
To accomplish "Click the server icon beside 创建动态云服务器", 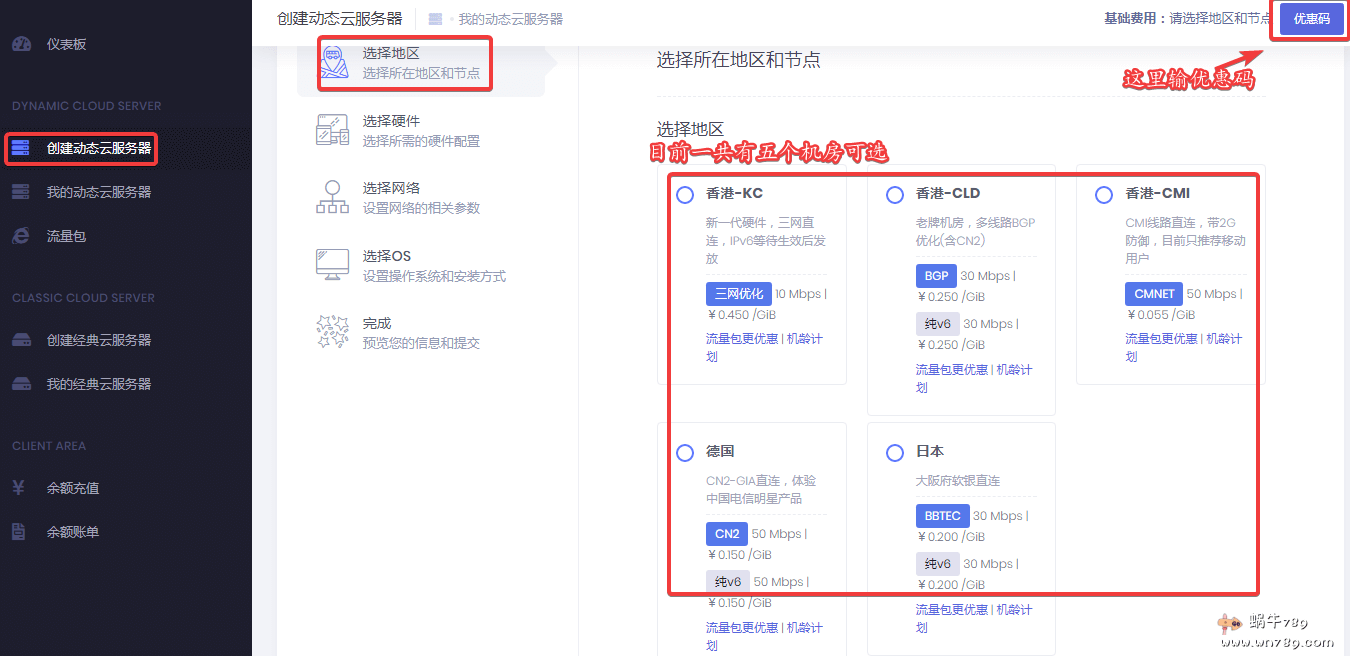I will click(21, 149).
